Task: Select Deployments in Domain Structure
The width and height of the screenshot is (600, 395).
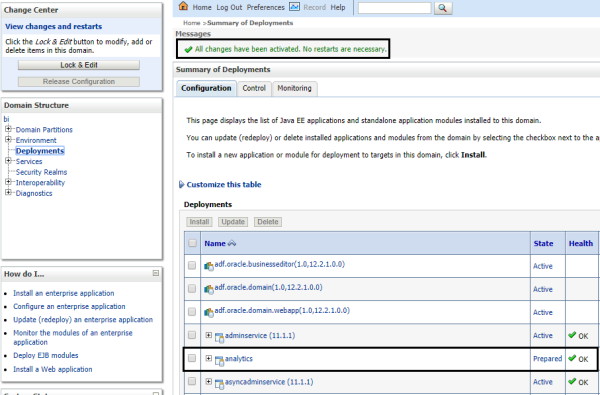Action: click(40, 151)
